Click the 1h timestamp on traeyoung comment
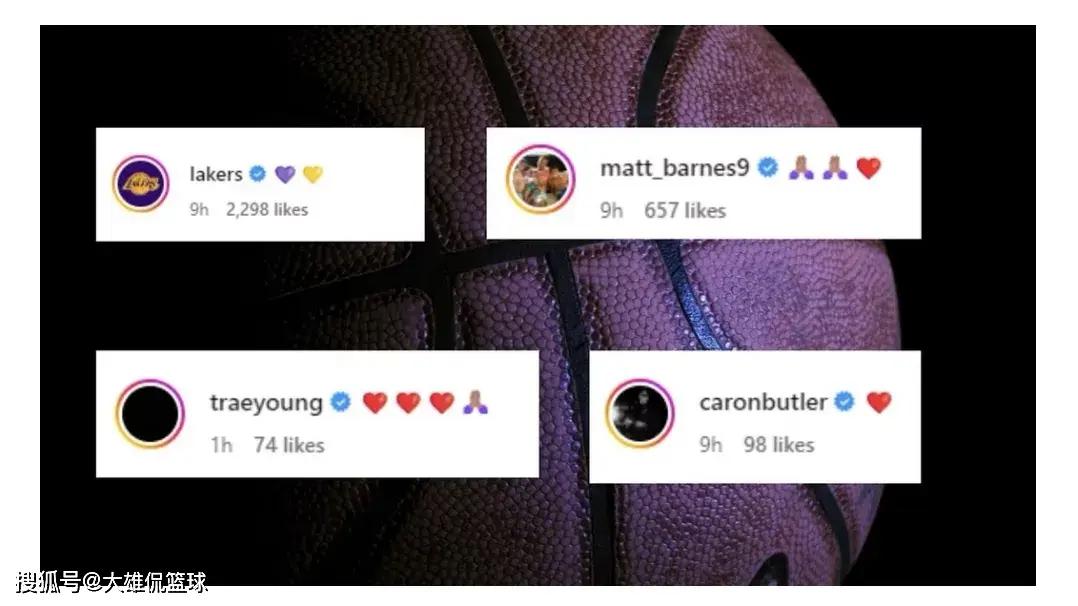This screenshot has width=1078, height=606. point(221,445)
